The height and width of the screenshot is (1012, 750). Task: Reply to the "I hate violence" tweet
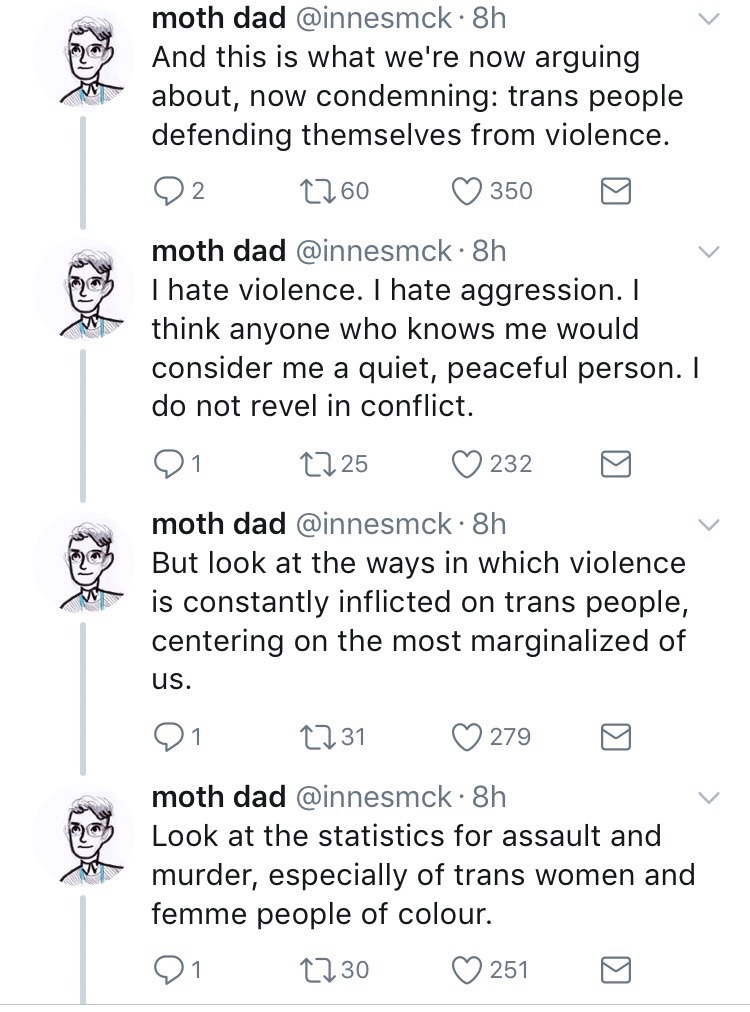[168, 463]
